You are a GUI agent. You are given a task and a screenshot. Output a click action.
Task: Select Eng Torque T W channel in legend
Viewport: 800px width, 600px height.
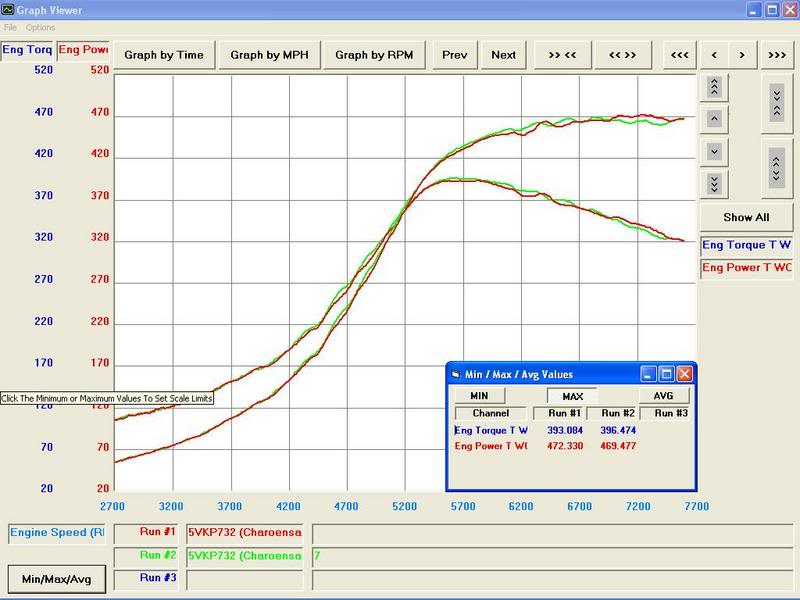[x=746, y=245]
